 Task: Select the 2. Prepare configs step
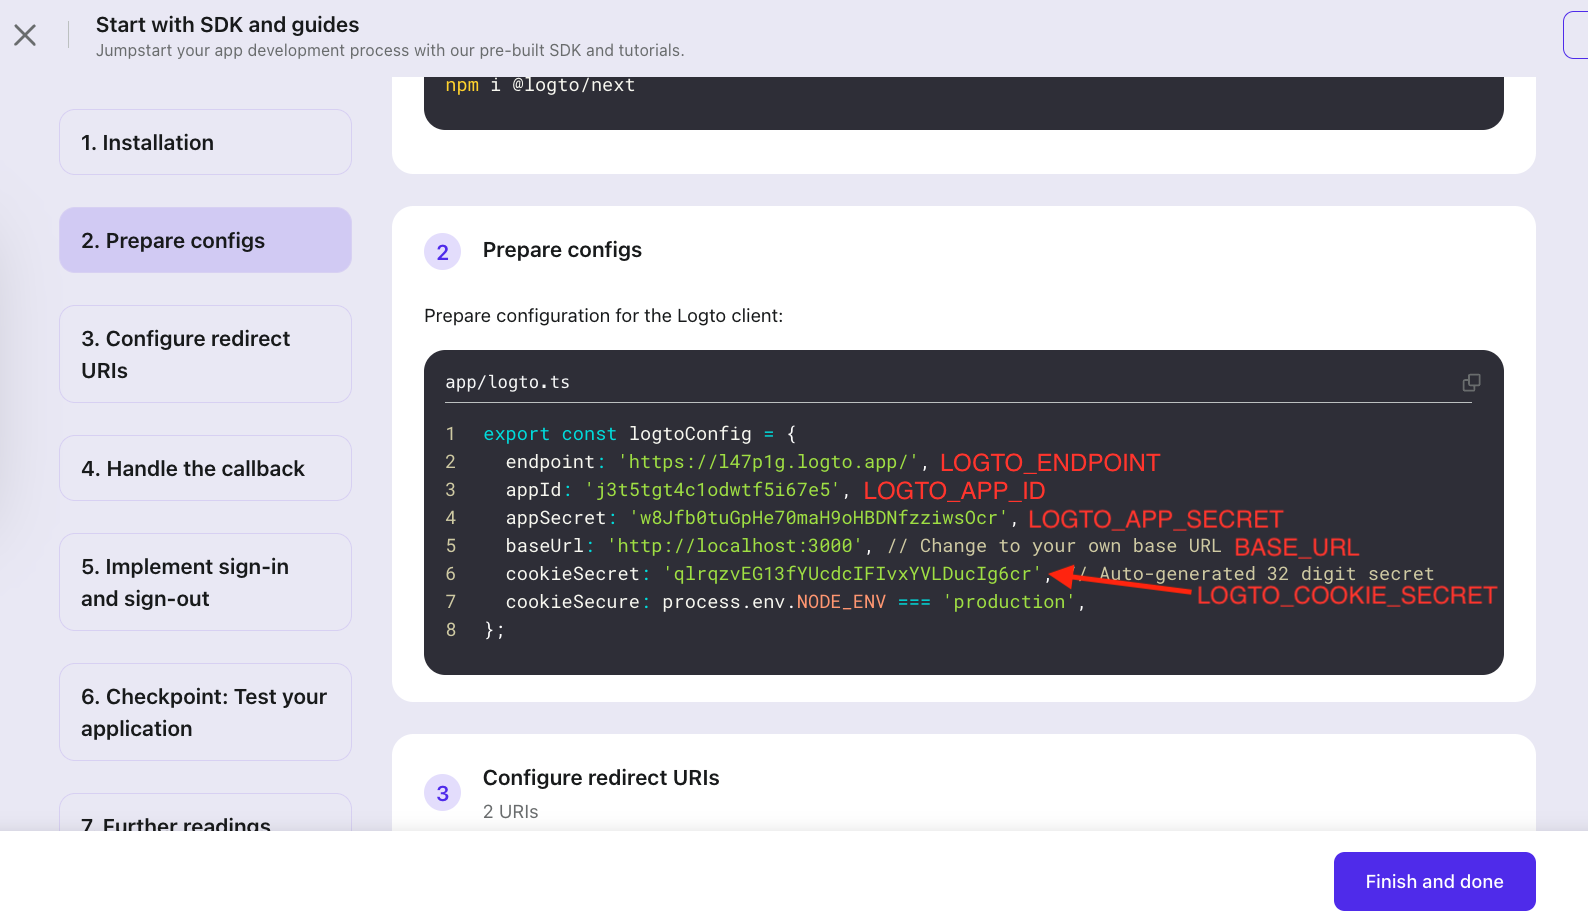click(x=205, y=240)
